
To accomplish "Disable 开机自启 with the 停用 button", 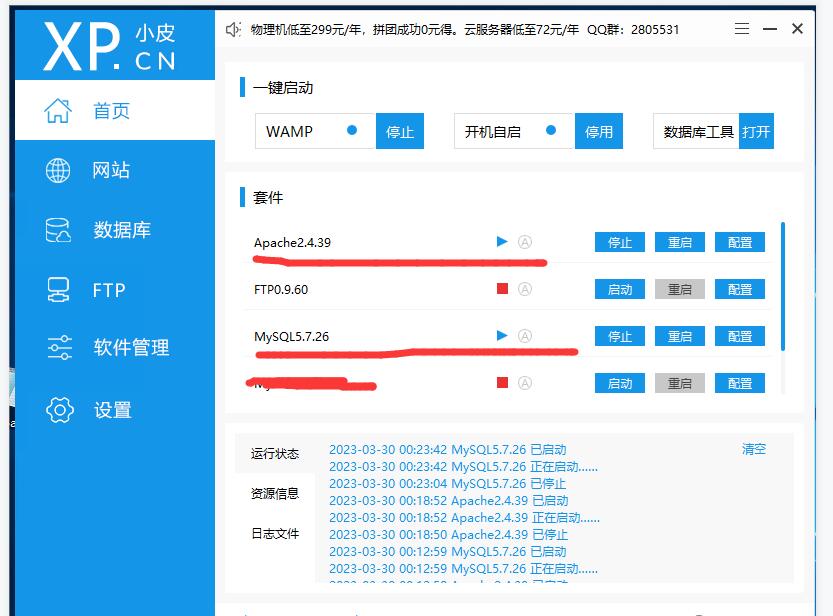I will 599,131.
